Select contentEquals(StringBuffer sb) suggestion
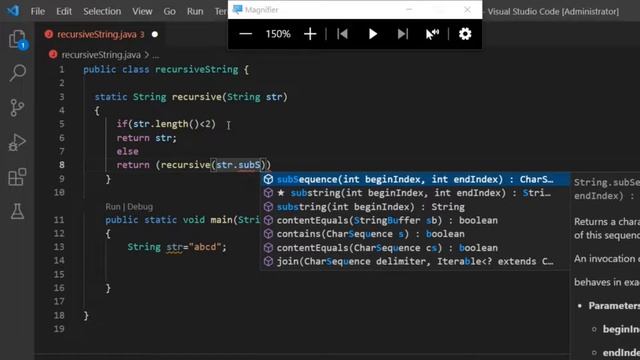This screenshot has width=640, height=360. (414, 220)
